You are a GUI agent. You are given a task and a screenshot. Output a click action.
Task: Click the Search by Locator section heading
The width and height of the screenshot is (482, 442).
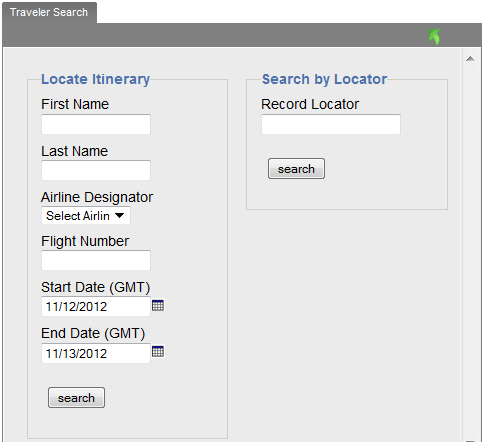pos(324,79)
